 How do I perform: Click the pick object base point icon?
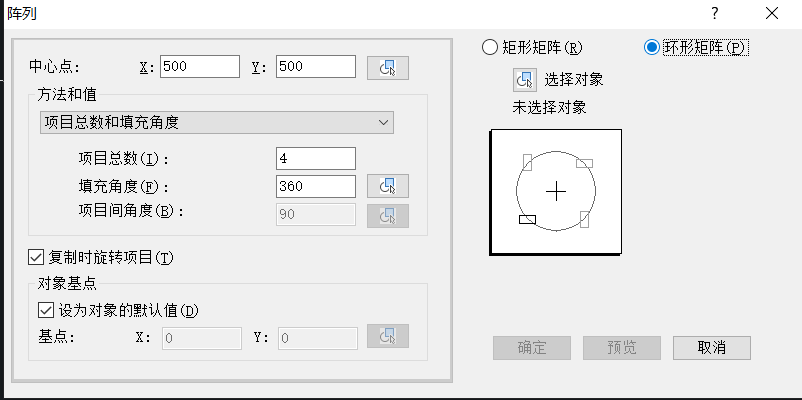pyautogui.click(x=388, y=338)
